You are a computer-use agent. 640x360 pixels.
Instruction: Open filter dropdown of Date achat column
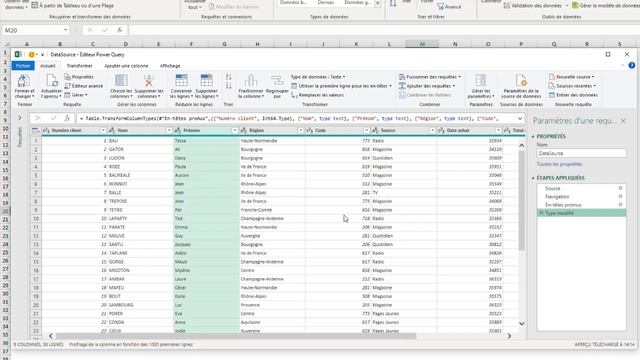[498, 130]
